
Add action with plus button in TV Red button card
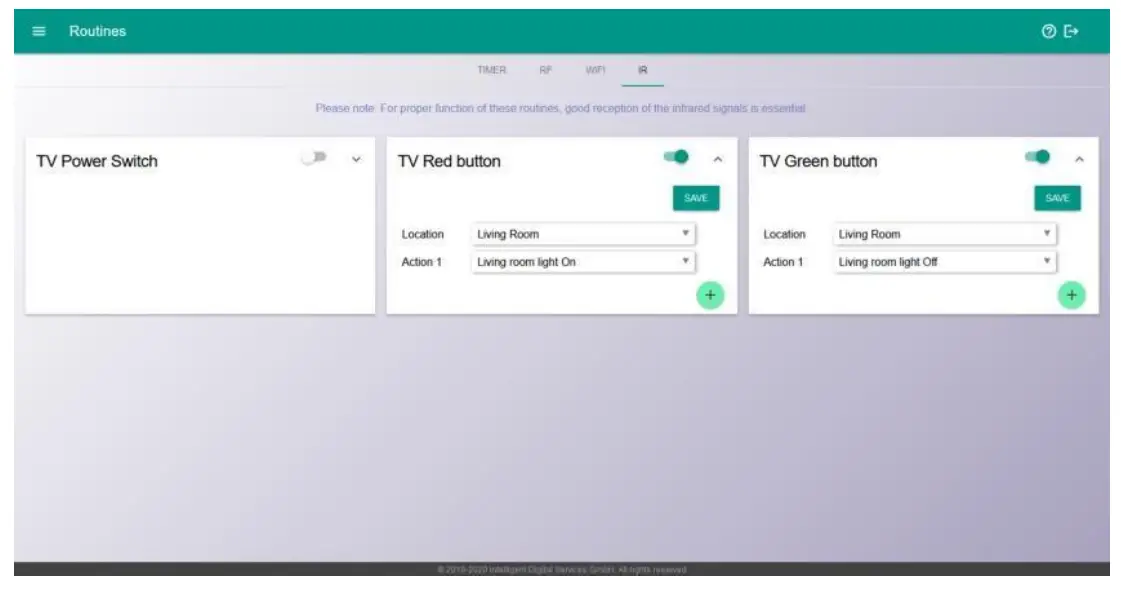click(x=710, y=295)
